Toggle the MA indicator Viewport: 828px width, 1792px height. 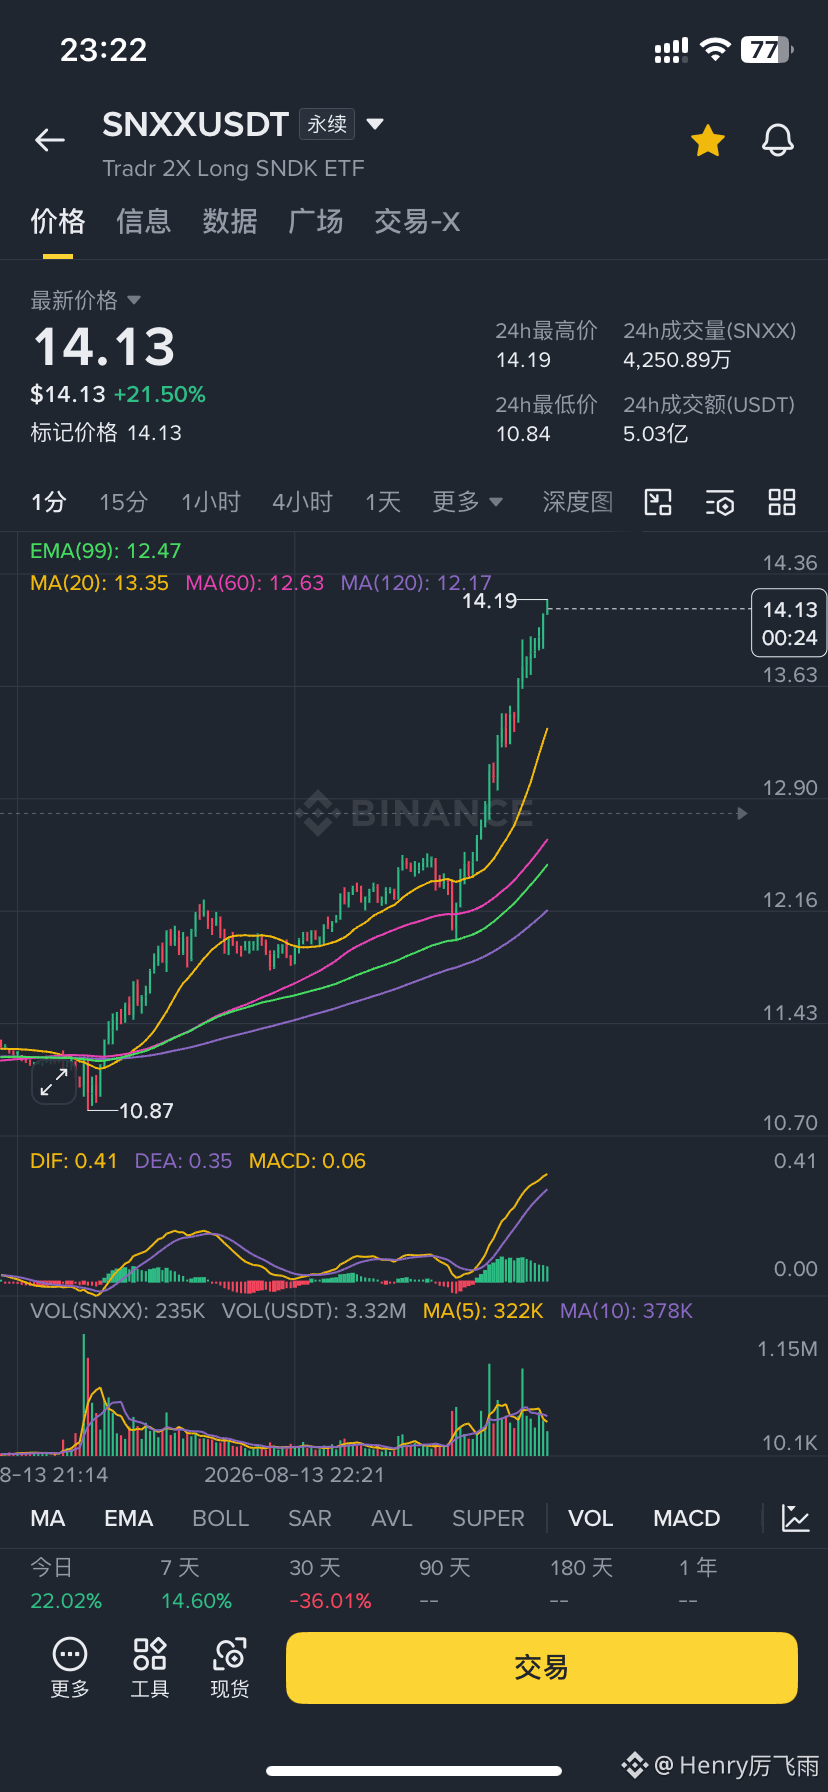click(x=48, y=1518)
